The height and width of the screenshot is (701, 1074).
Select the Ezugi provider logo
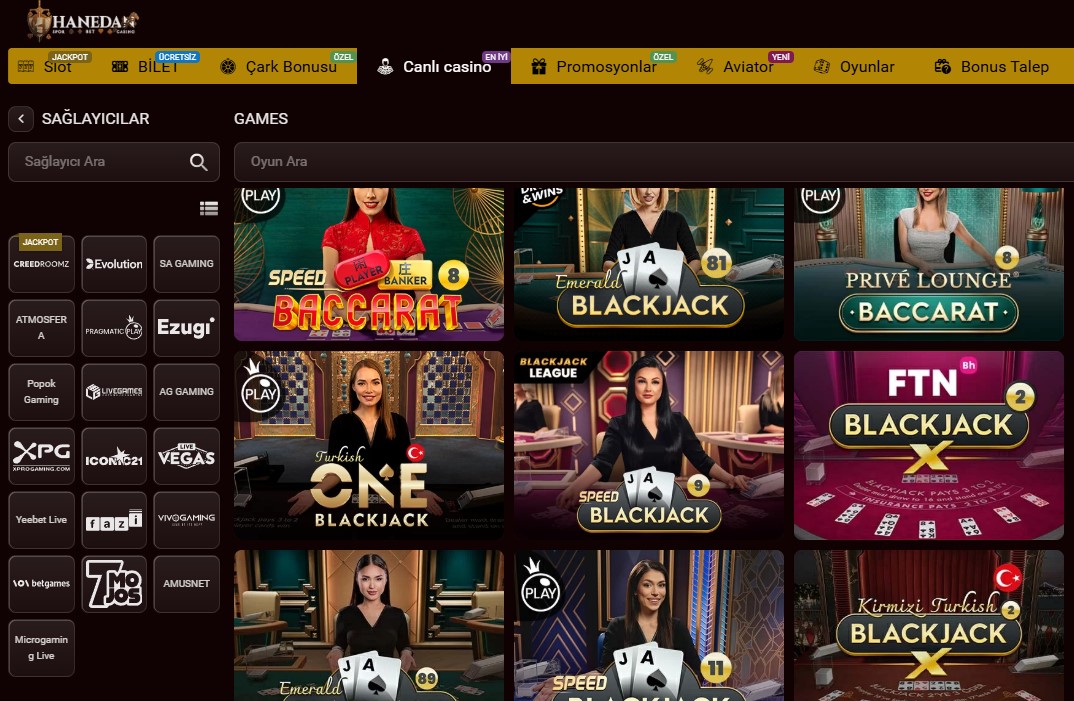[186, 328]
